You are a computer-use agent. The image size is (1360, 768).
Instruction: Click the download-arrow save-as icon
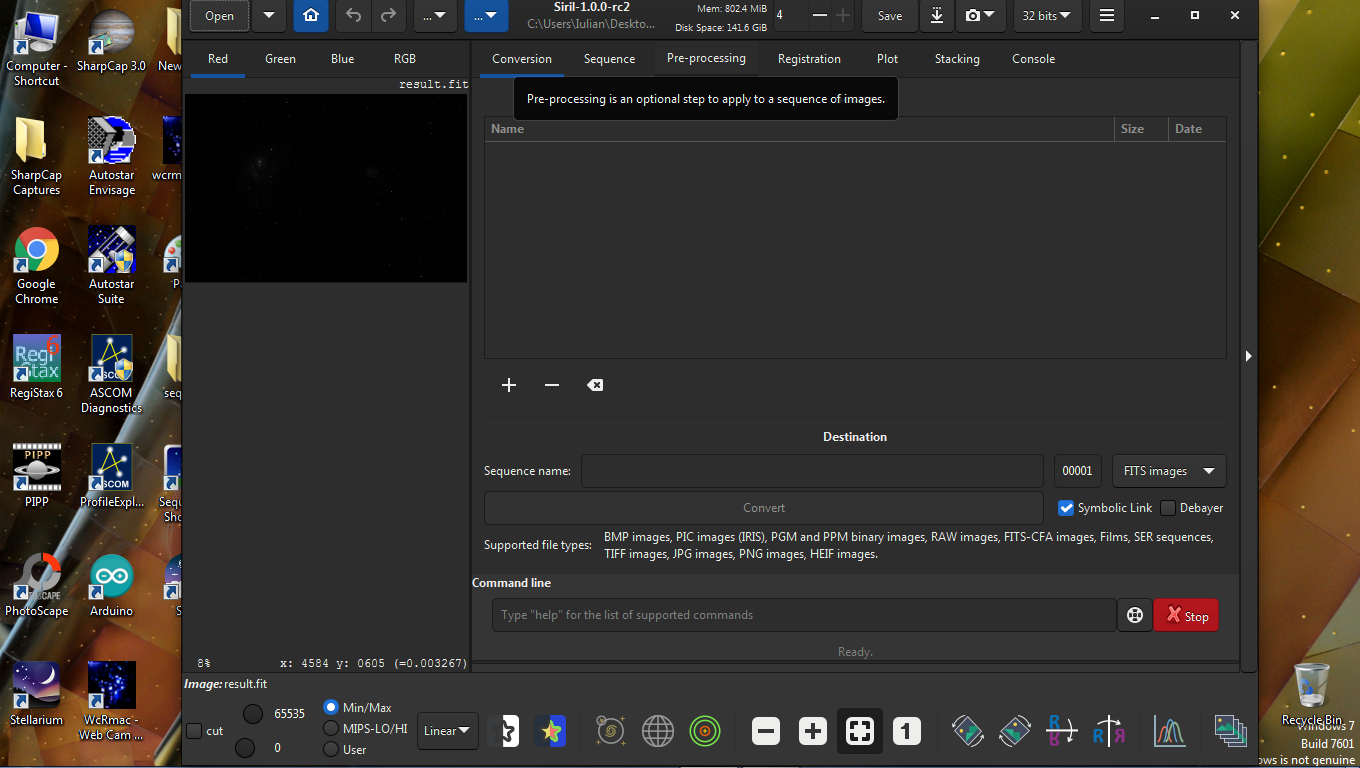tap(936, 16)
